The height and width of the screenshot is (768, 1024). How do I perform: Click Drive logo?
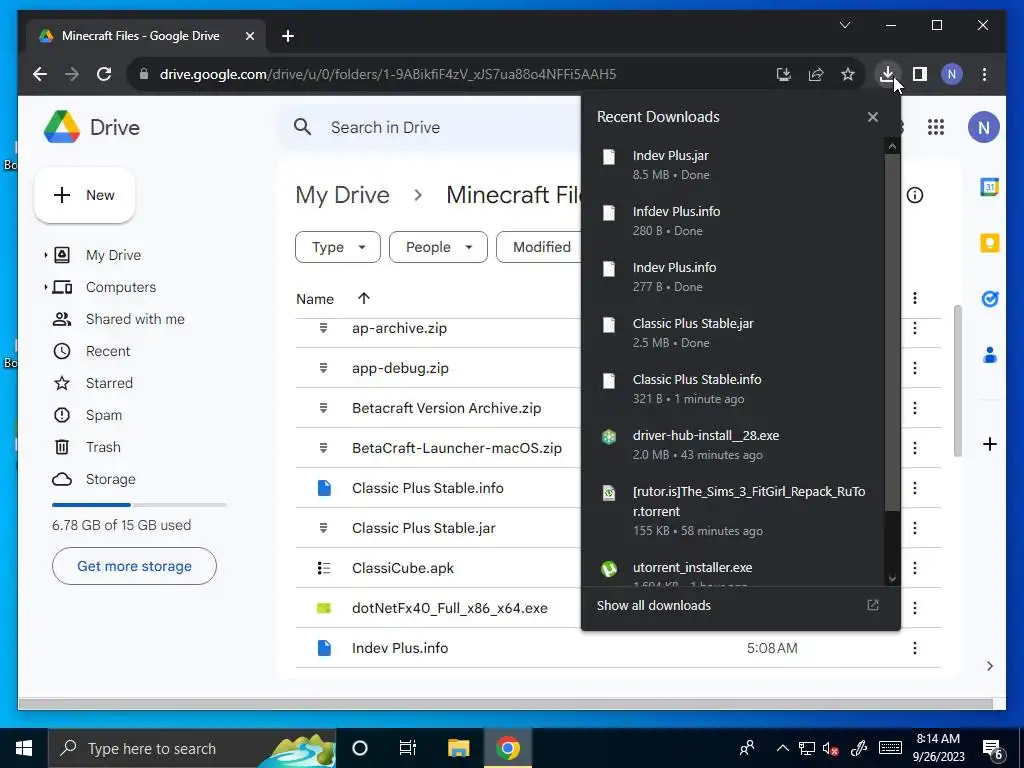click(92, 127)
